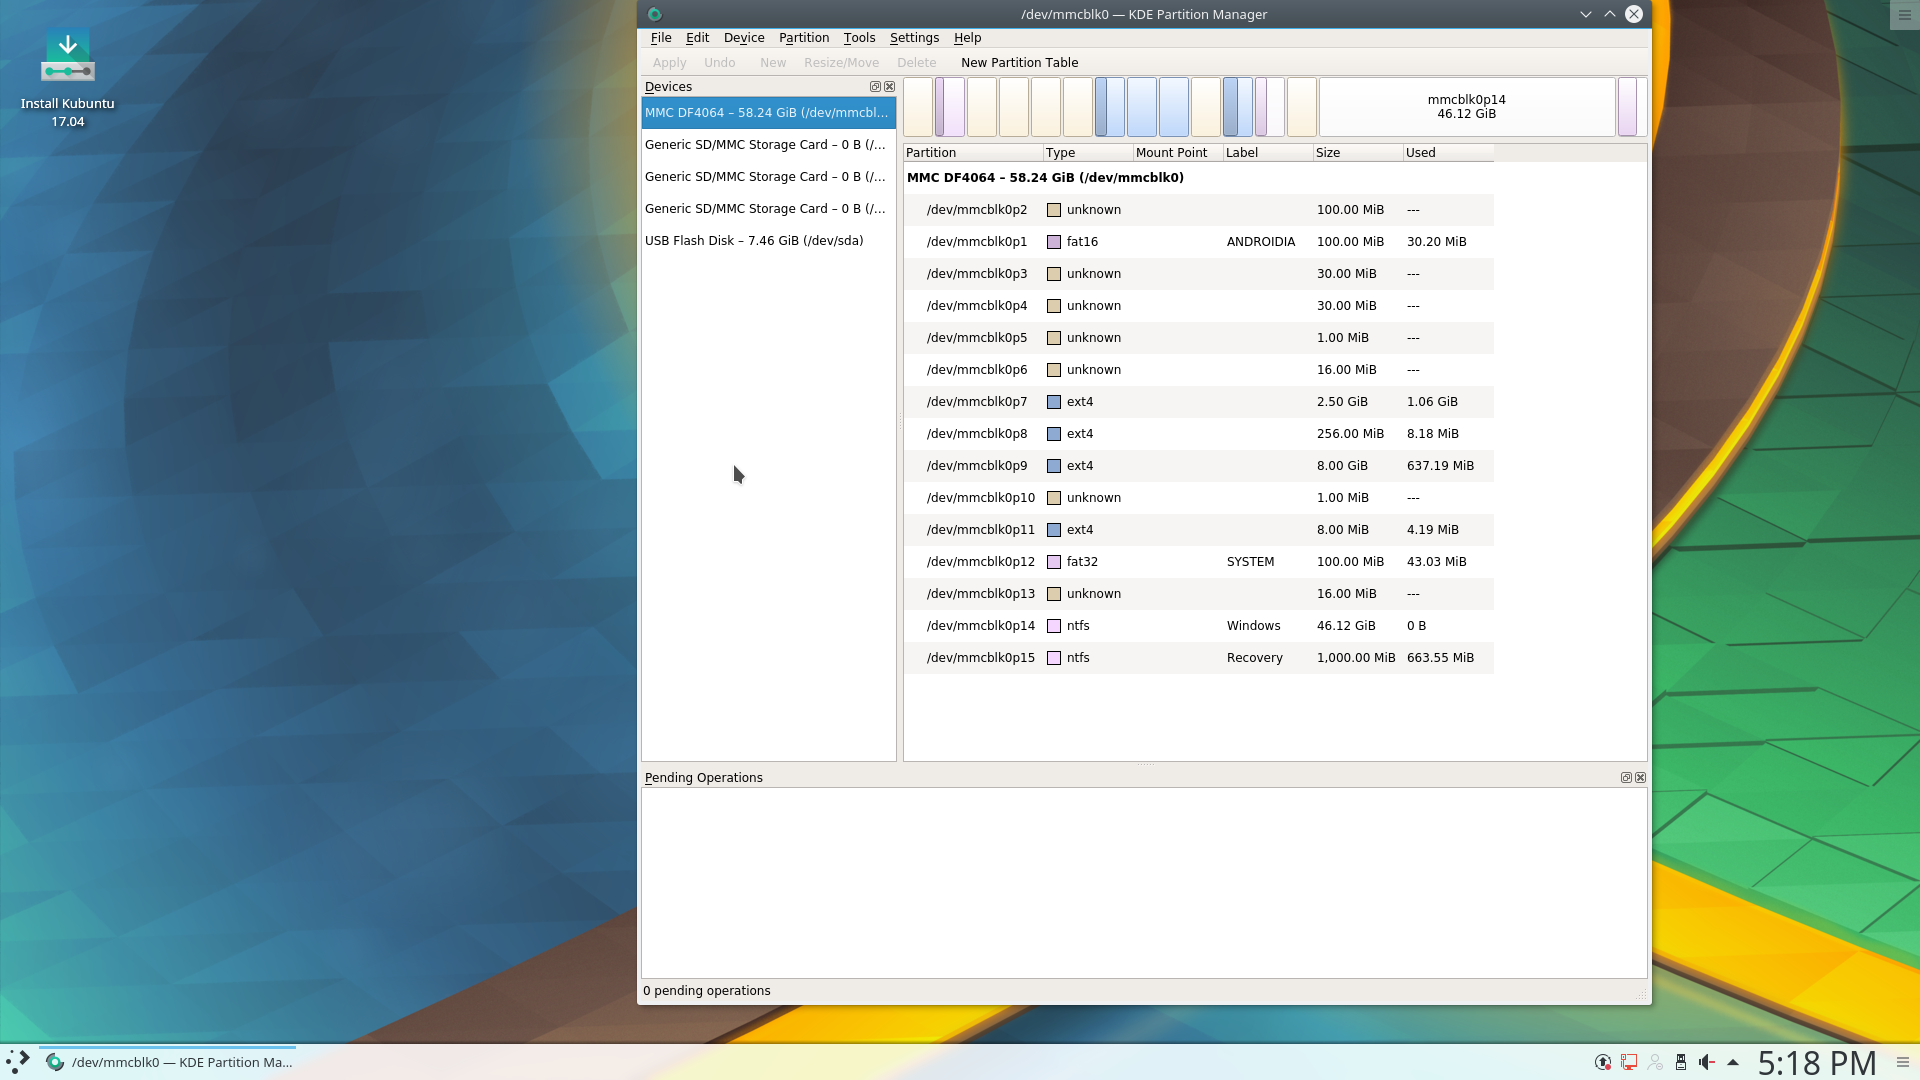The height and width of the screenshot is (1080, 1920).
Task: Select the /dev/mmcblk0p3 partition row
Action: click(x=1198, y=274)
